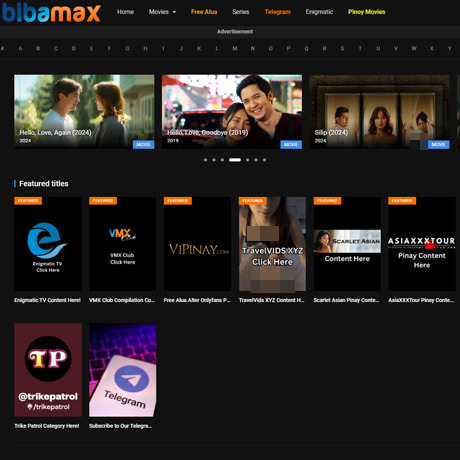The width and height of the screenshot is (460, 460).
Task: Open the @trikepatrol TP poster
Action: (x=48, y=370)
